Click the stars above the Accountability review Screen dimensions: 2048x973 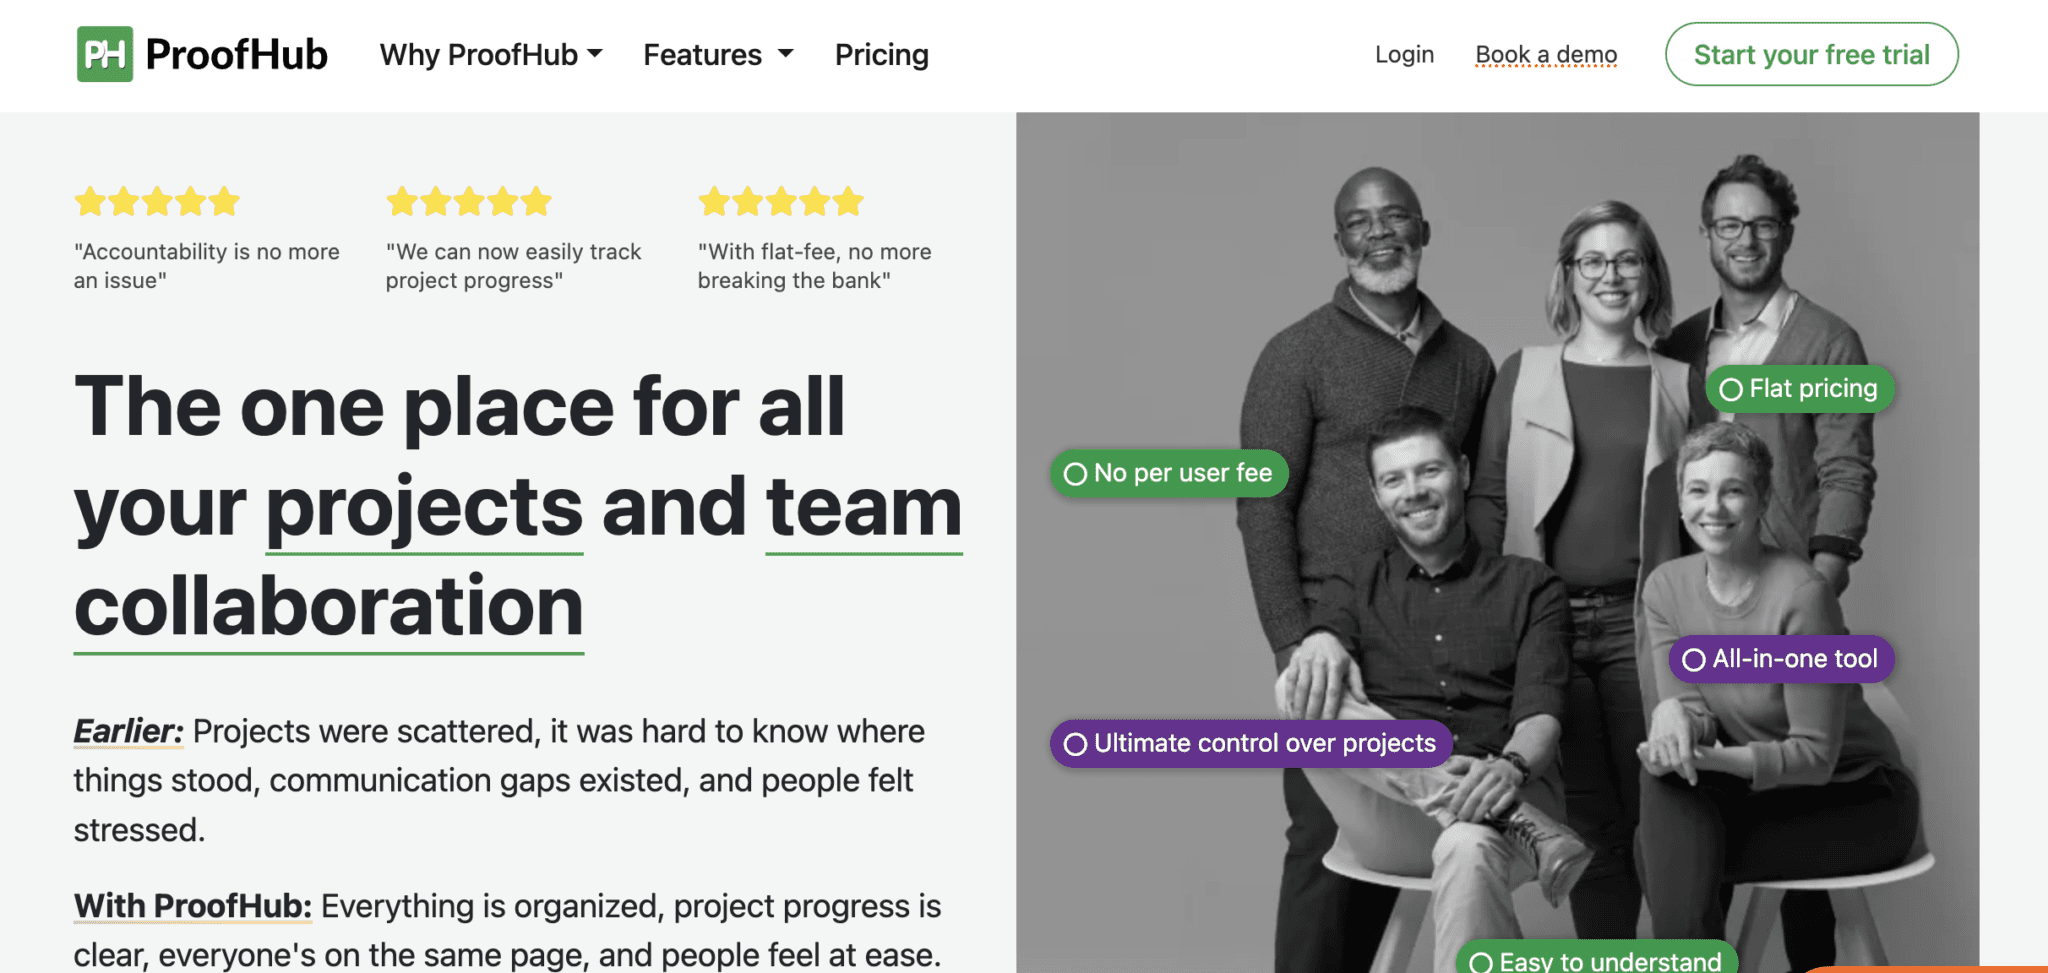(x=157, y=201)
